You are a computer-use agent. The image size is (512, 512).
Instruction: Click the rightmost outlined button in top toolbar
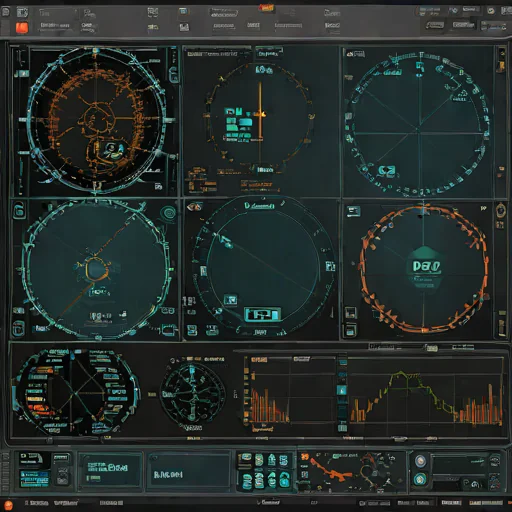(x=493, y=26)
